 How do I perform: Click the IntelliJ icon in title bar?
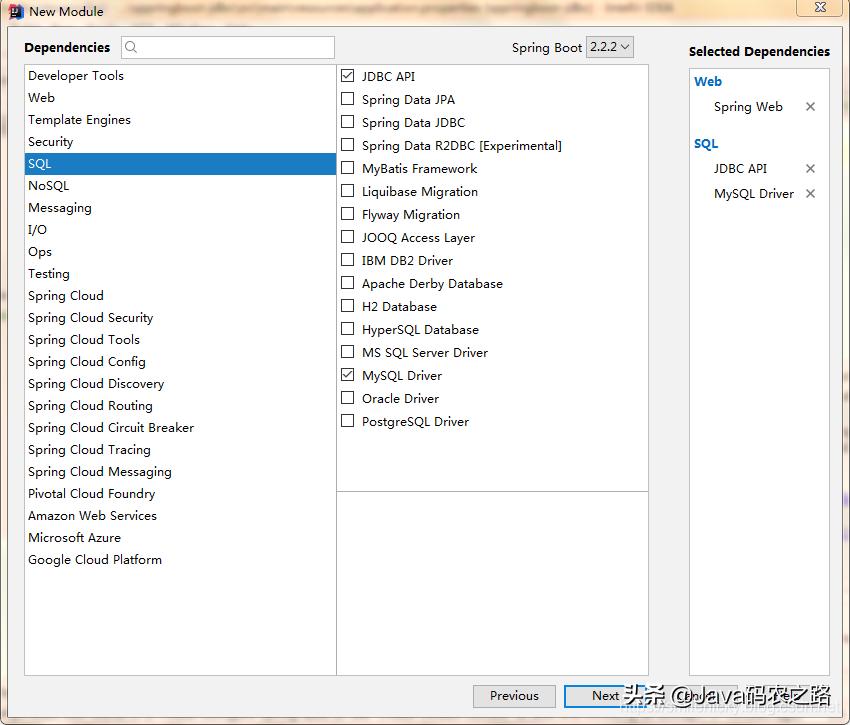15,12
